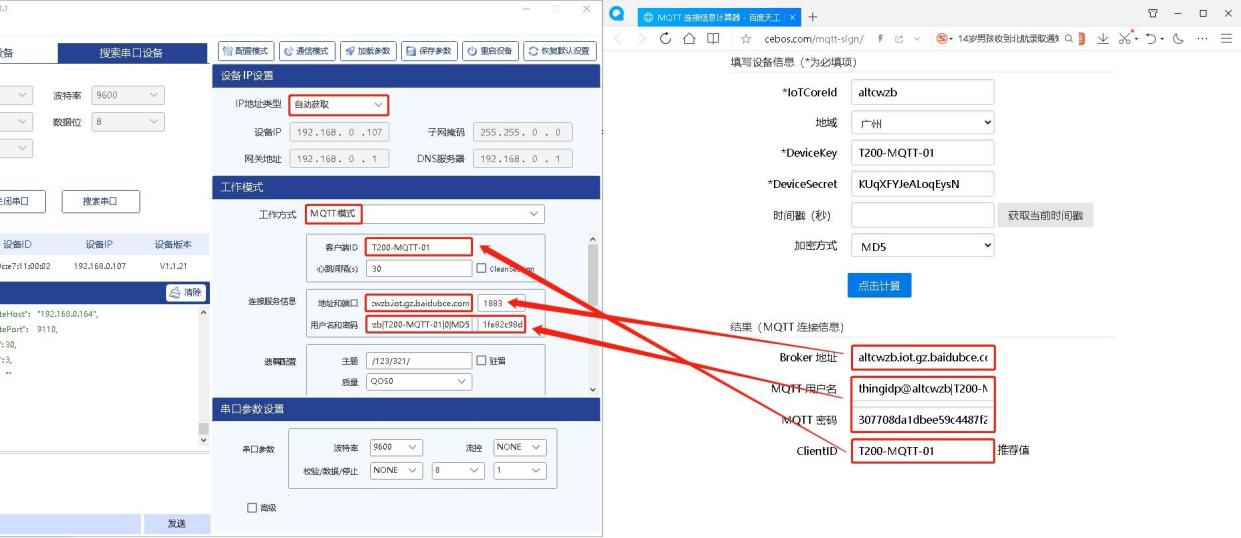Click the 客户端ID input field
Image resolution: width=1241 pixels, height=538 pixels.
418,247
